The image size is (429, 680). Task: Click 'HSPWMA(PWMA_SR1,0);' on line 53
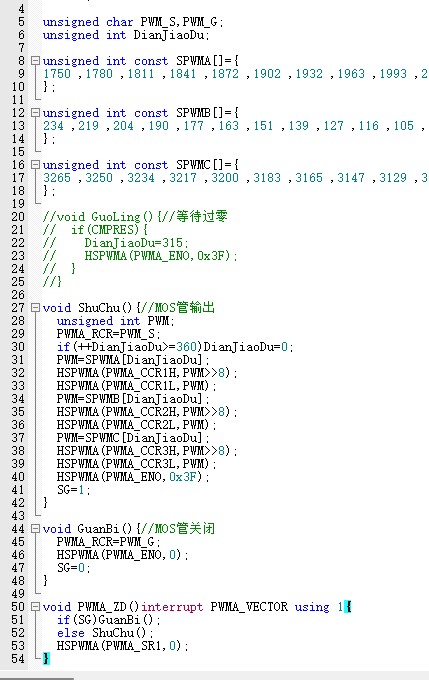pos(123,646)
